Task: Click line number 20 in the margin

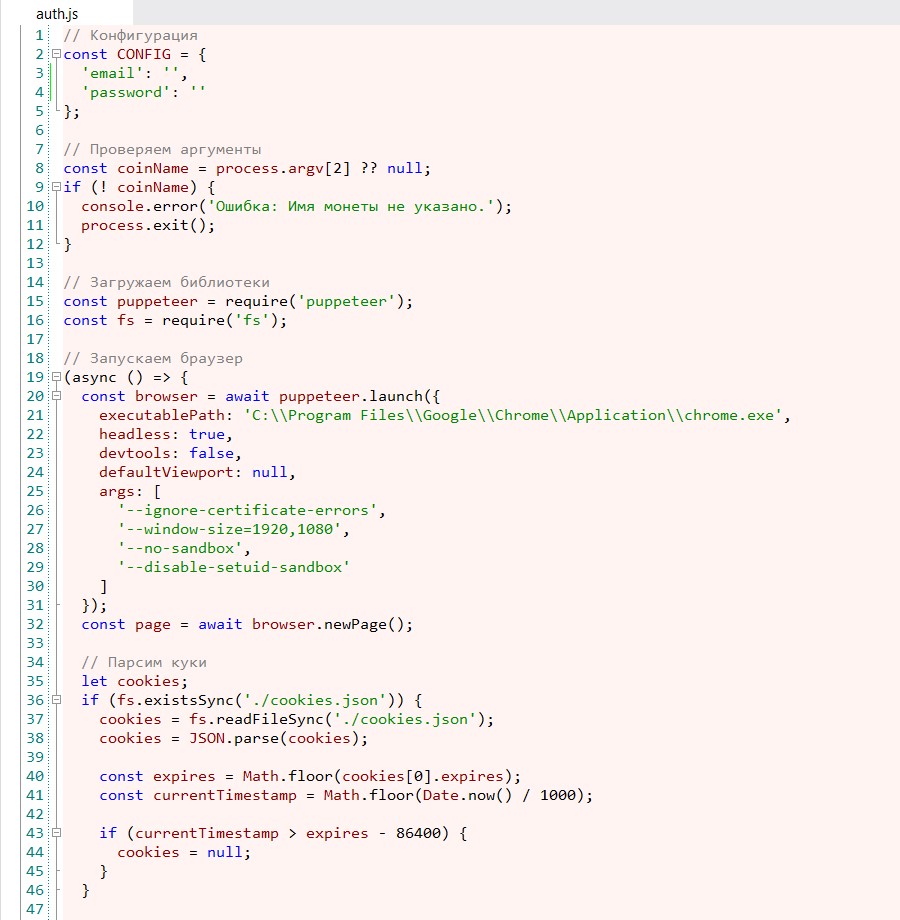Action: point(34,396)
